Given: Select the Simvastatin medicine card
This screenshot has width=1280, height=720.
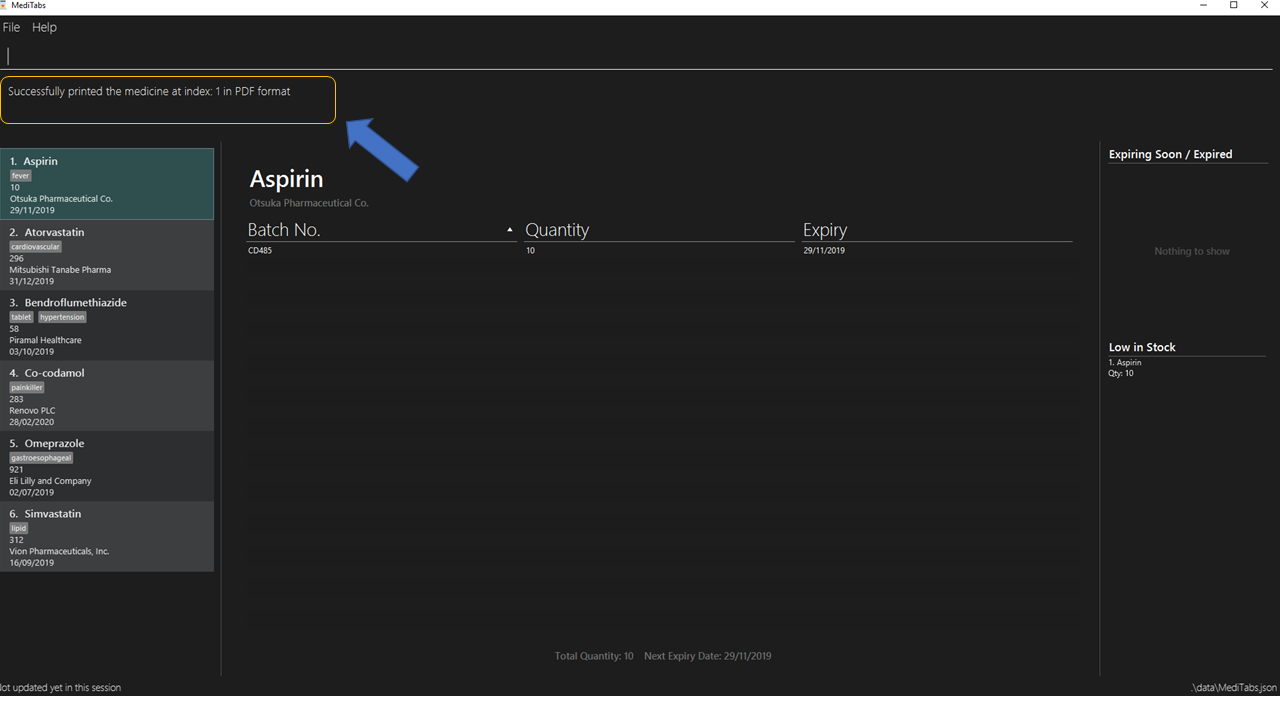Looking at the screenshot, I should tap(107, 536).
